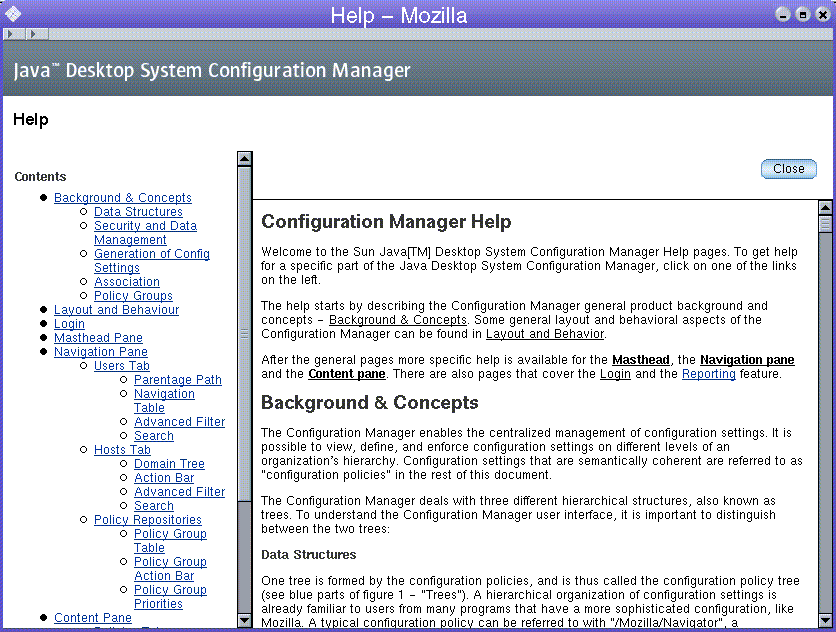Follow the bold Content pane link

click(347, 374)
